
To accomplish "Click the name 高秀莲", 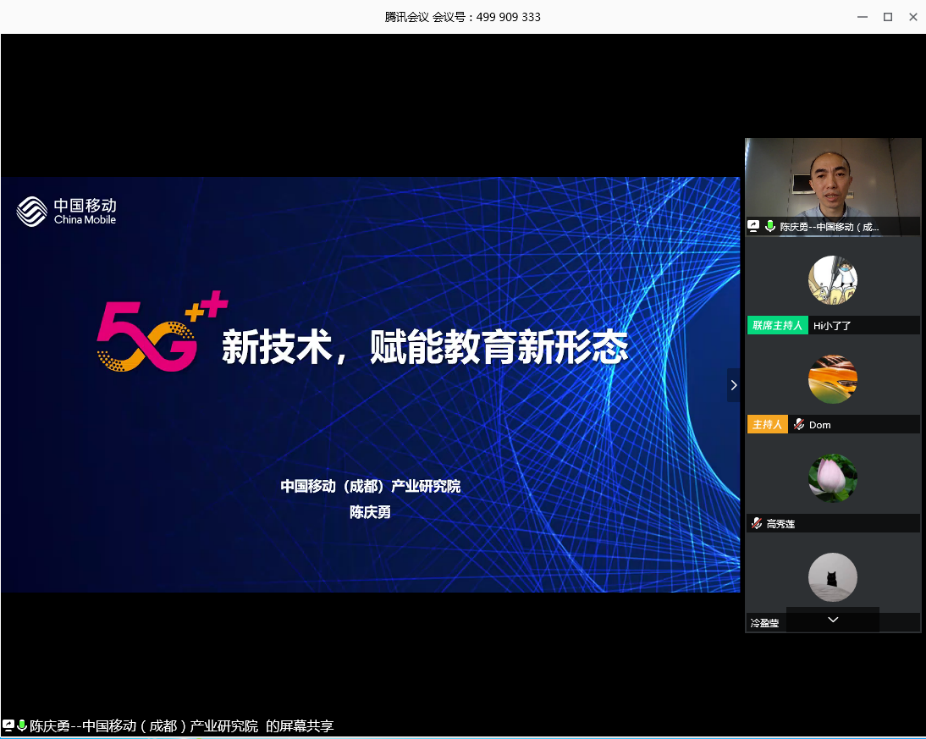I will [780, 524].
